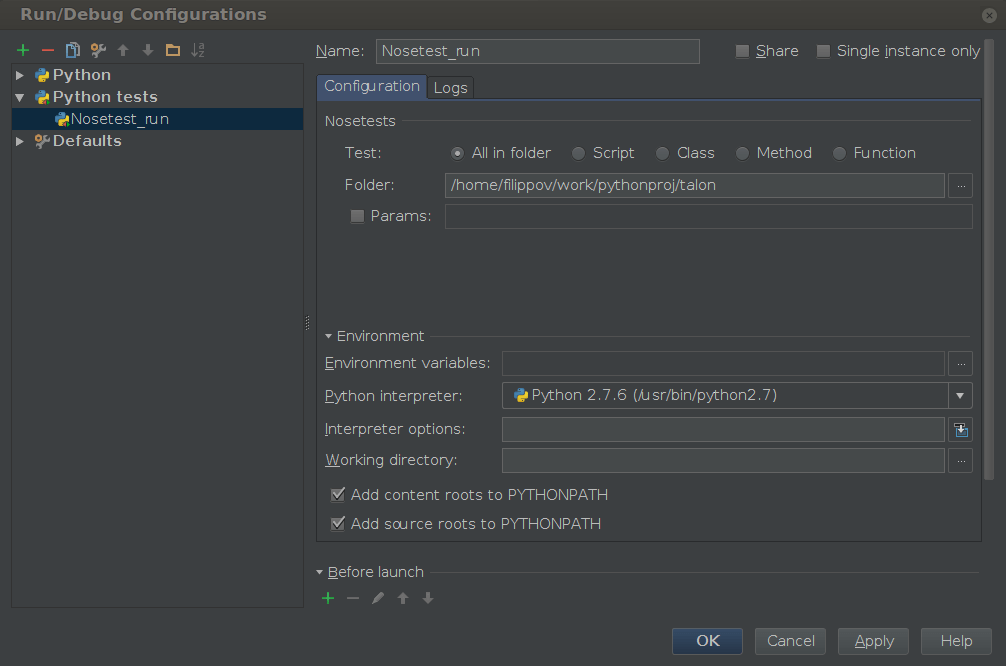Select the Script test radio button
Image resolution: width=1006 pixels, height=666 pixels.
577,153
